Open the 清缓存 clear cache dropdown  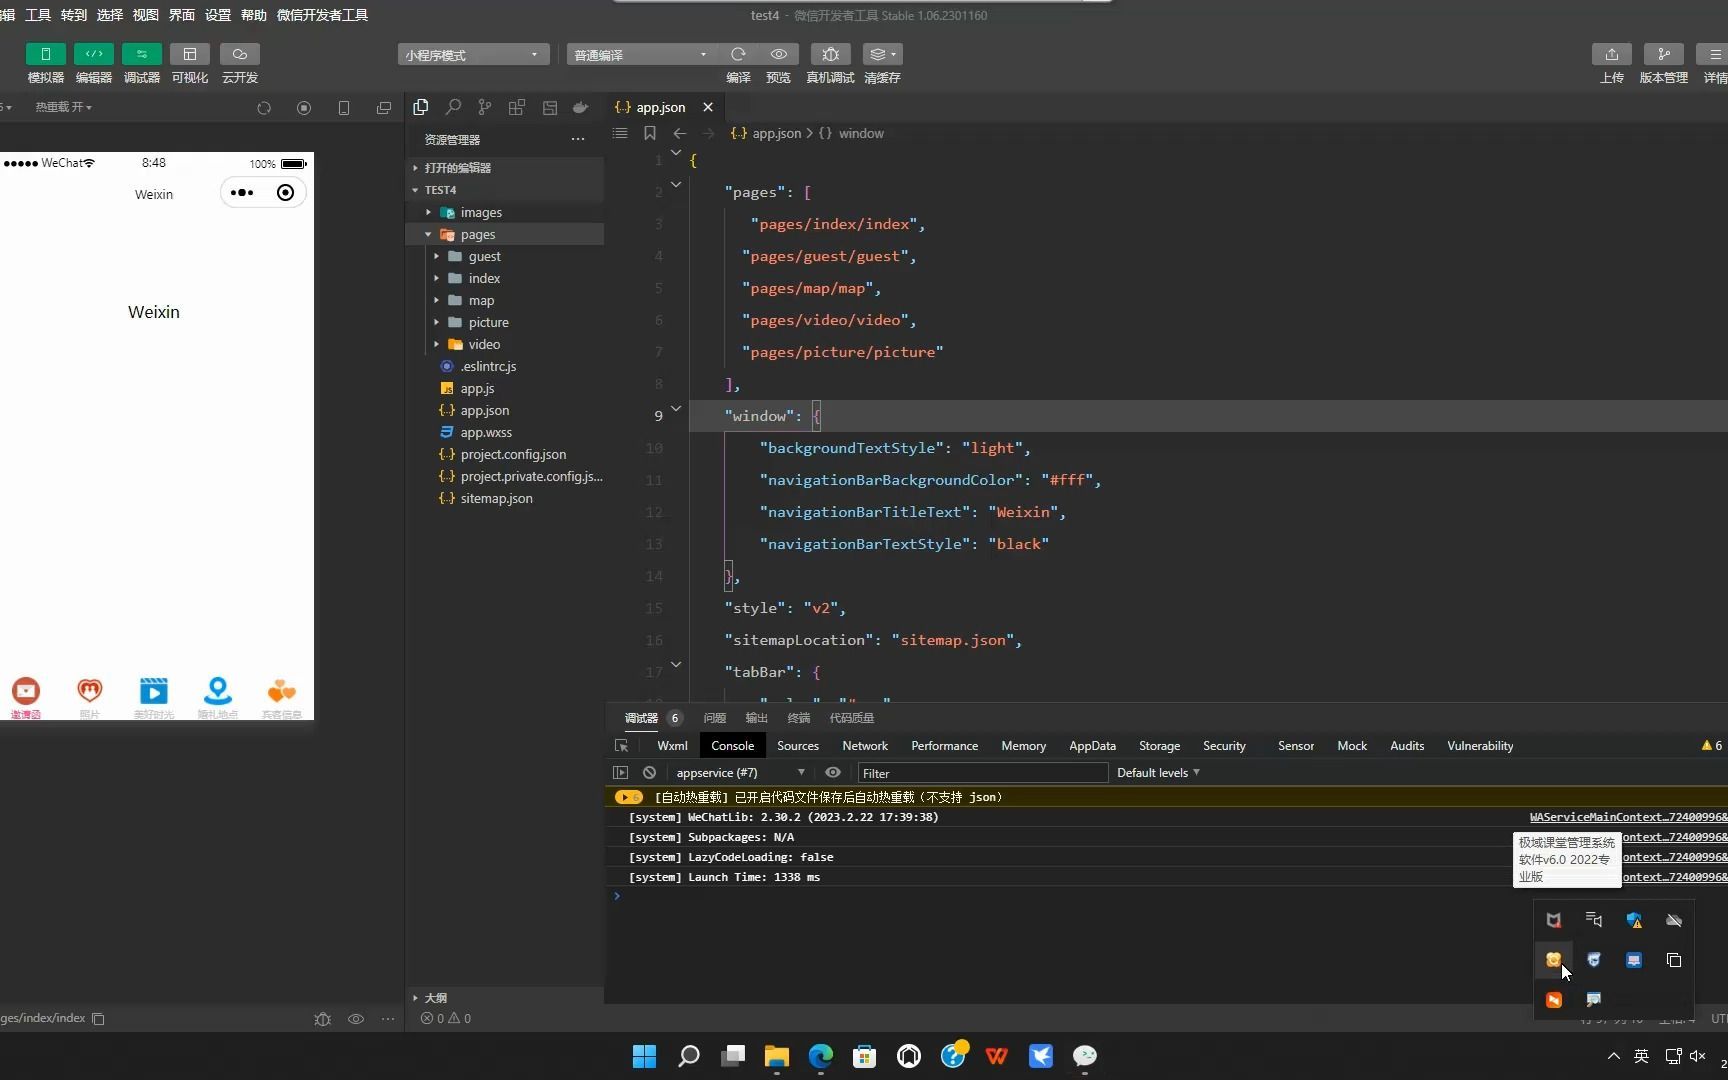click(x=882, y=54)
